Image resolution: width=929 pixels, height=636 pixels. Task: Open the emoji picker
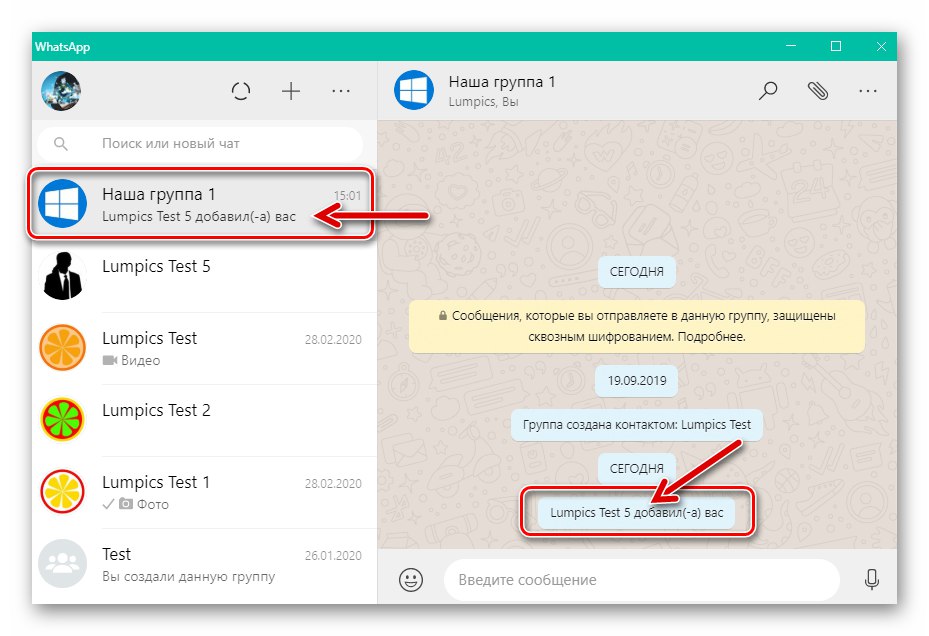(x=411, y=580)
